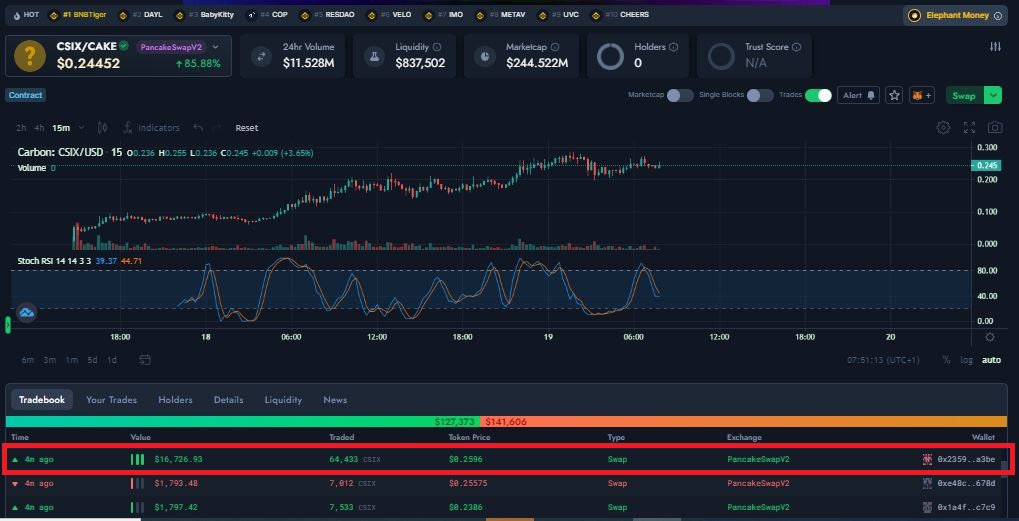The width and height of the screenshot is (1019, 521).
Task: Click the Alert bell button
Action: click(859, 95)
